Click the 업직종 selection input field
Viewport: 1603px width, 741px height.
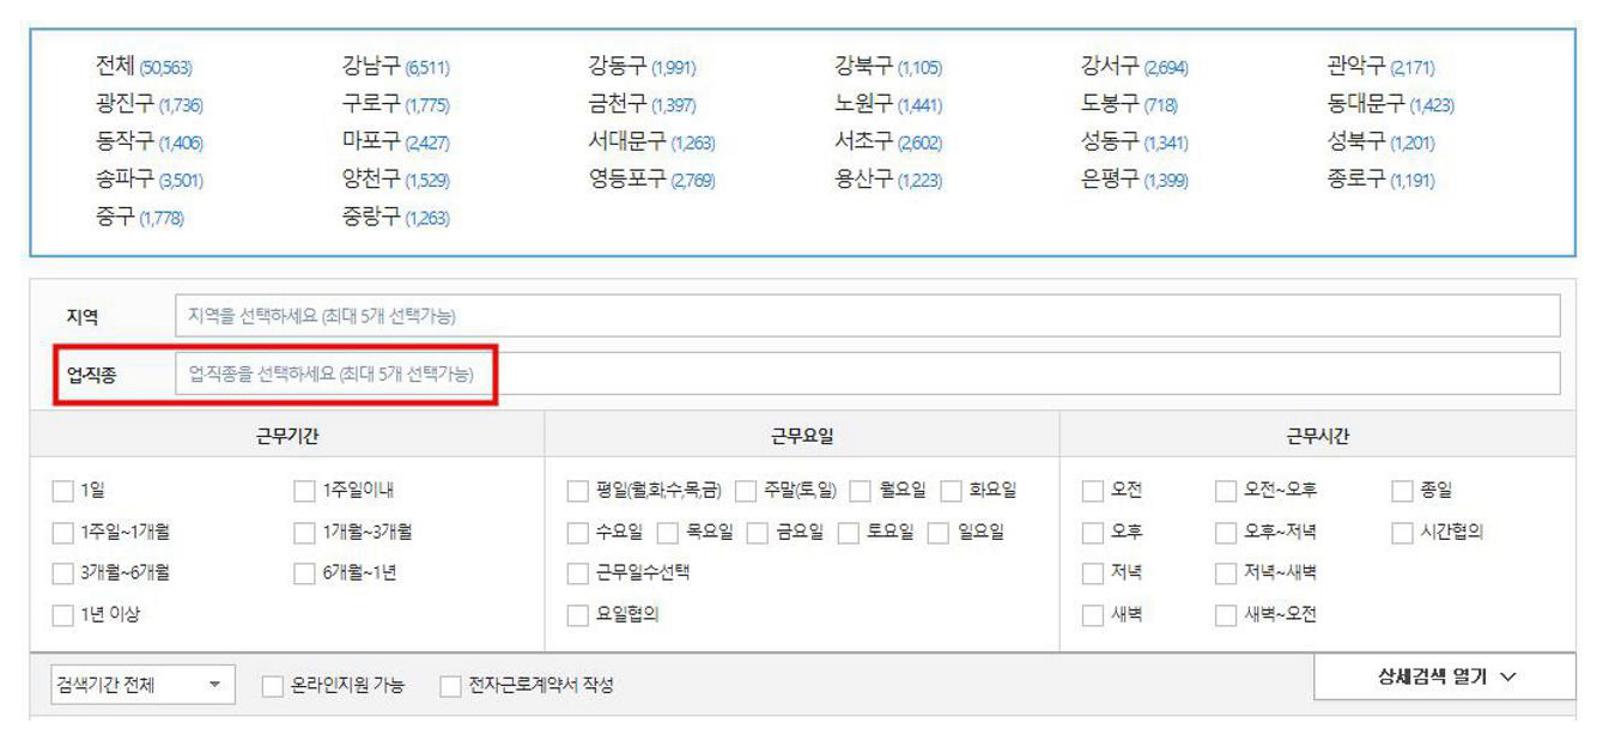click(867, 374)
